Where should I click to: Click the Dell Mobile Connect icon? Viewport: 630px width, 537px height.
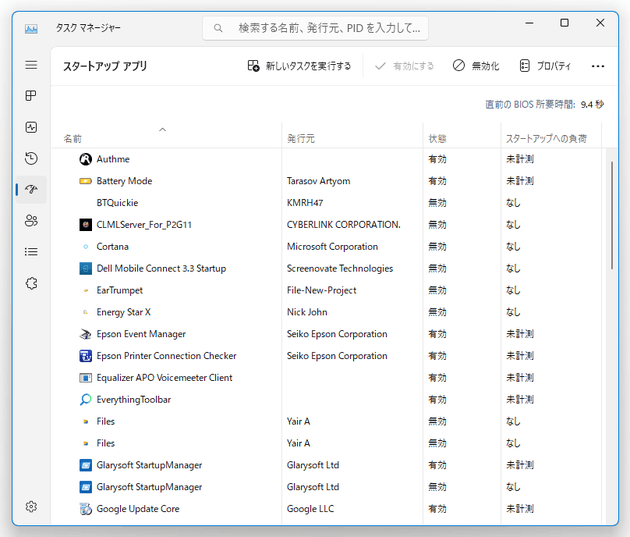(86, 268)
